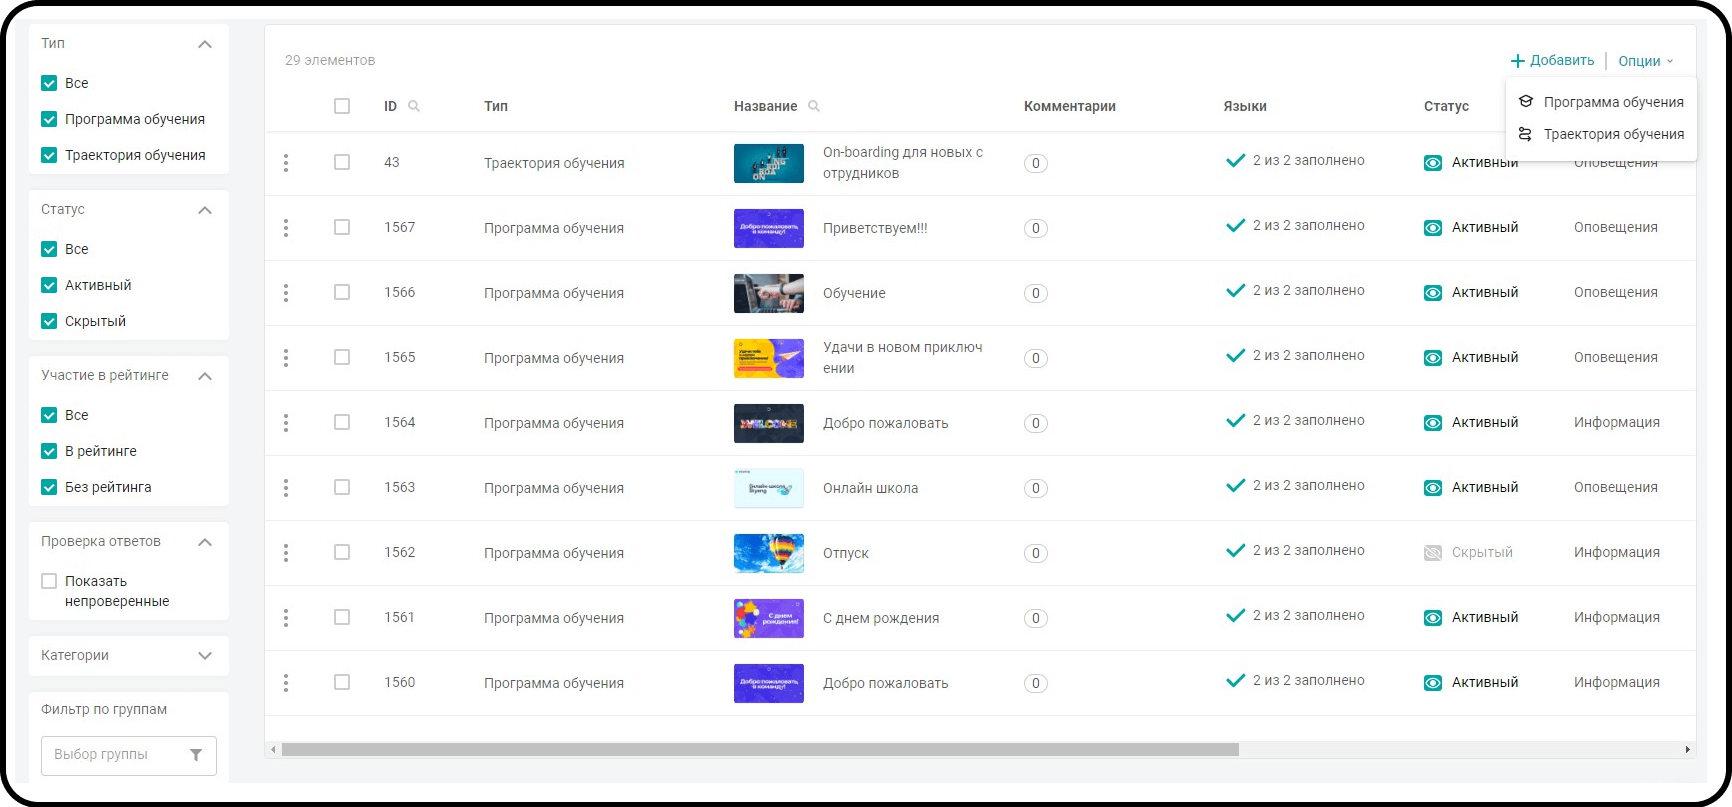The width and height of the screenshot is (1732, 807).
Task: Click the search icon beside Название header
Action: click(x=814, y=106)
